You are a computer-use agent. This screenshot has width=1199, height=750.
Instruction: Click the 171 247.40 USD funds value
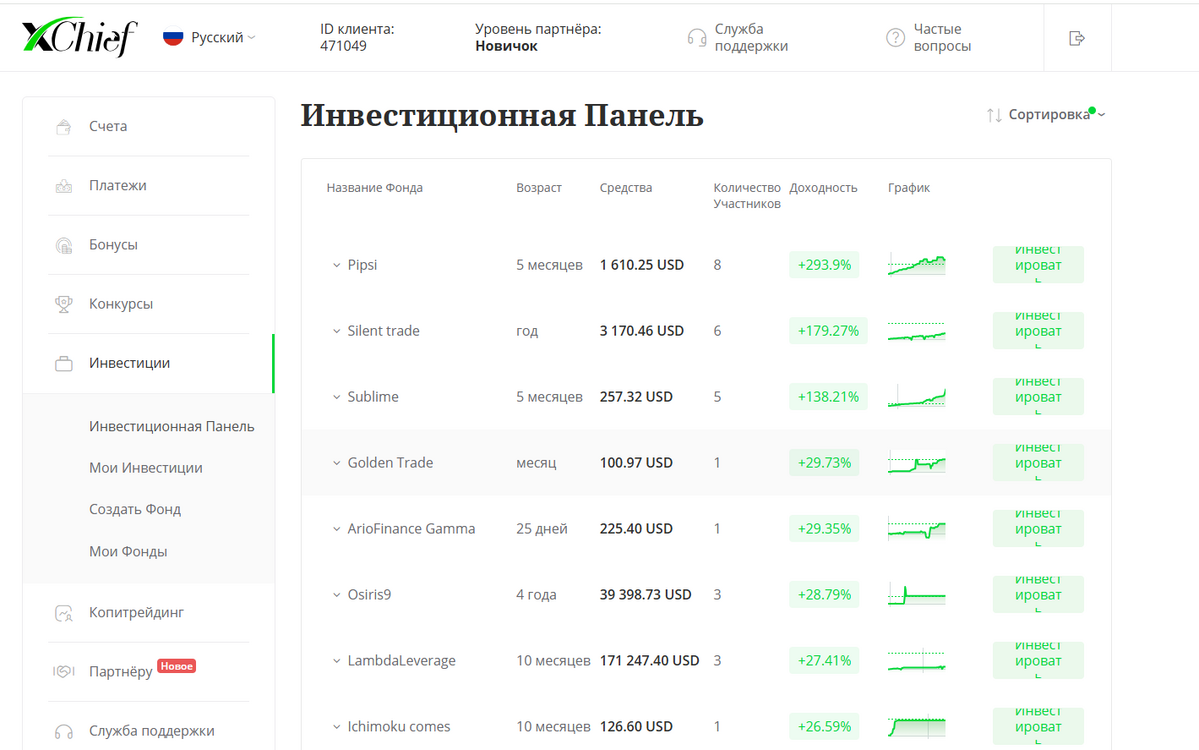(649, 661)
